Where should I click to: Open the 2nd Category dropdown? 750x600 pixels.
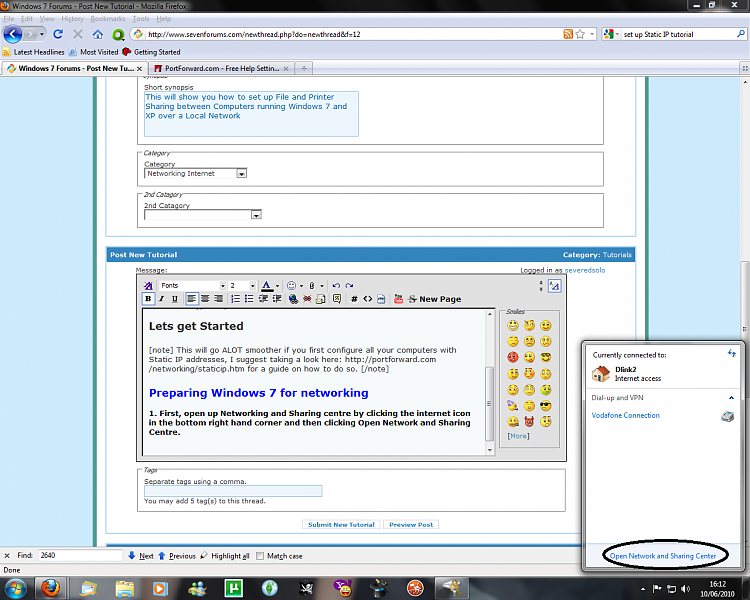(x=203, y=215)
